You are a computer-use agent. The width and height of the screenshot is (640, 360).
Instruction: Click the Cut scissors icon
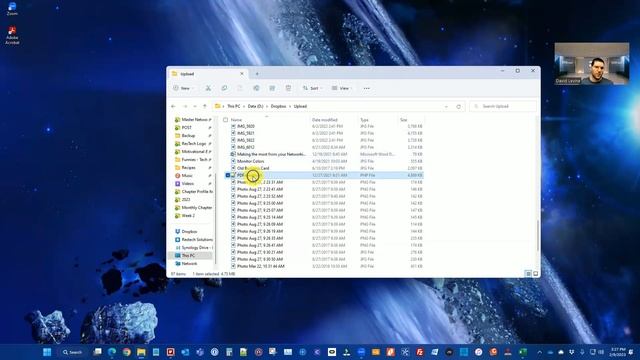[208, 88]
